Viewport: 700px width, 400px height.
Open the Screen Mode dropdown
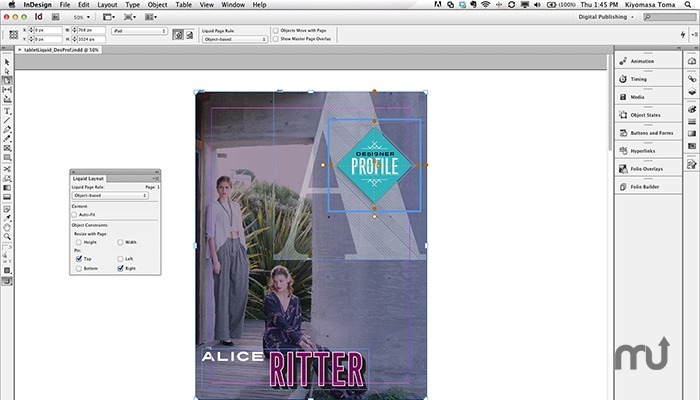tap(130, 17)
